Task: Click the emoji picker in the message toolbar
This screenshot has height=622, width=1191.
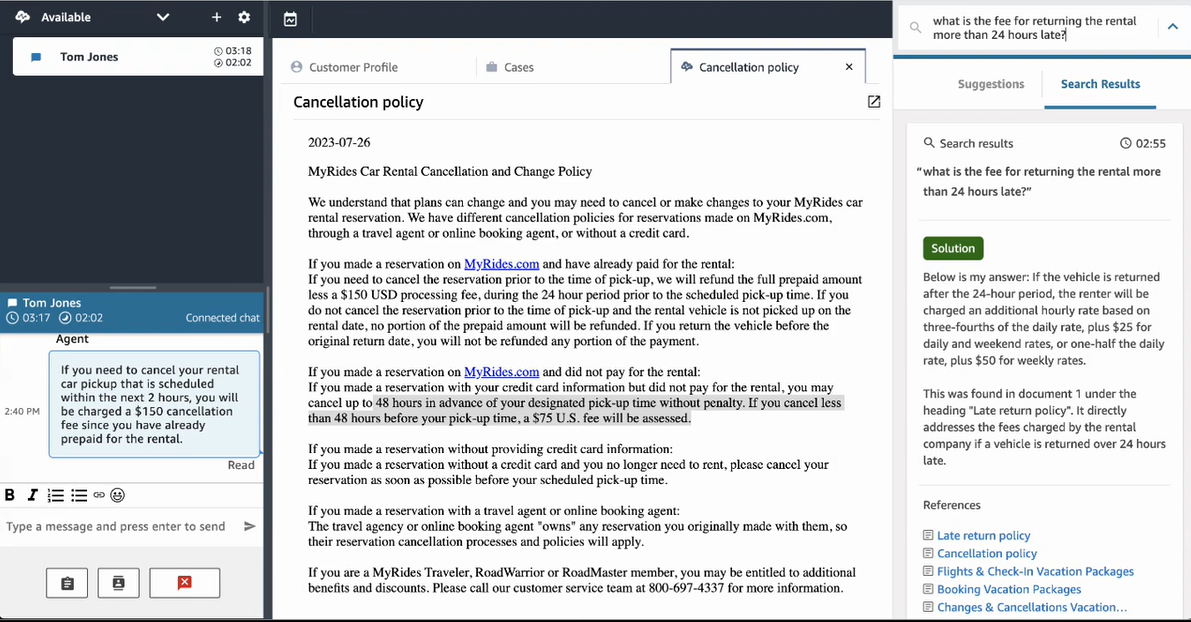Action: coord(117,495)
